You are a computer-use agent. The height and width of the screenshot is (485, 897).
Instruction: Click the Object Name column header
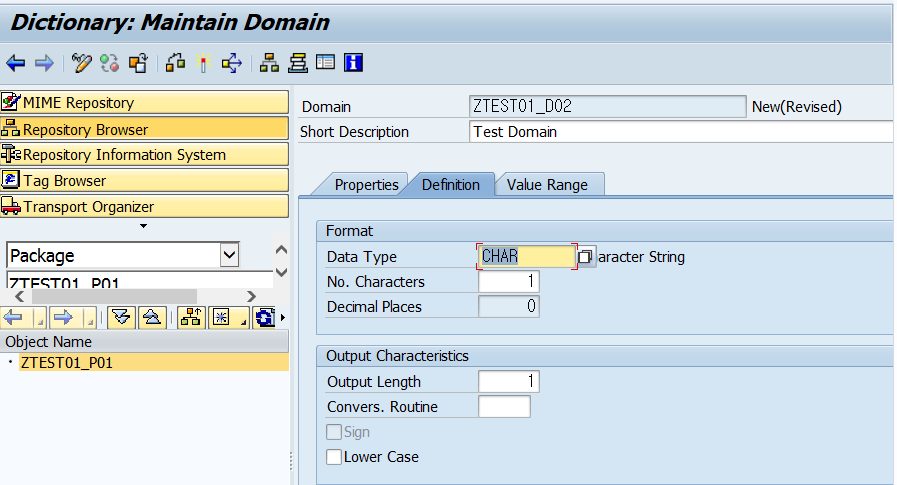[144, 341]
